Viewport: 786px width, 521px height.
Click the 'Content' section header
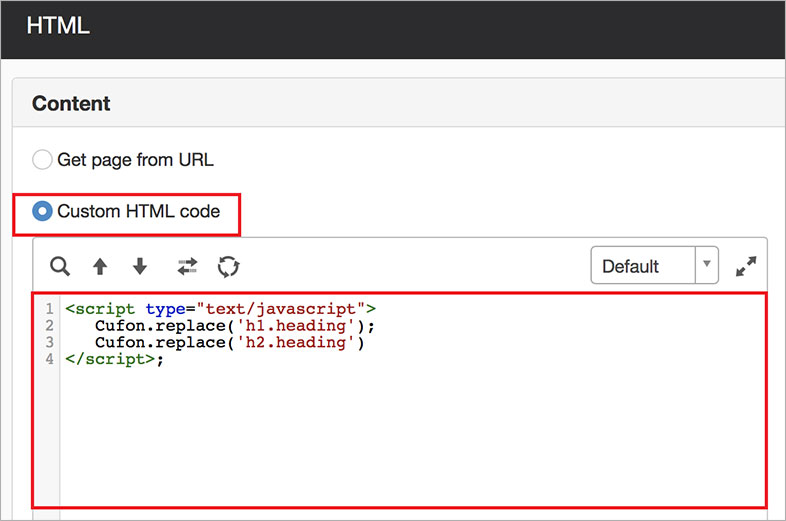(x=71, y=104)
